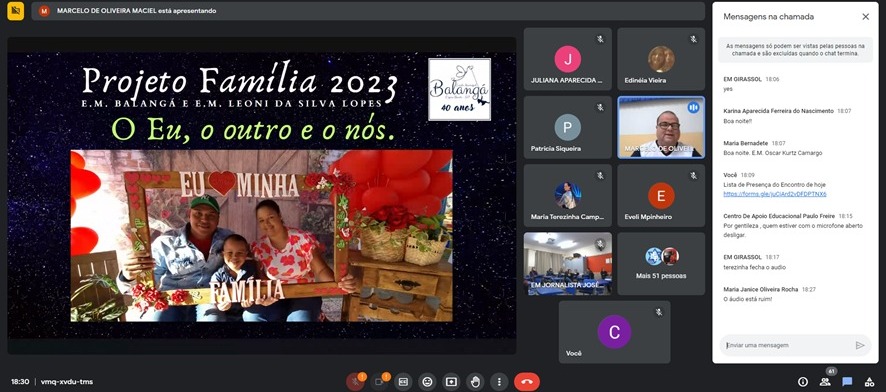Open the emoji reactions button
Image resolution: width=886 pixels, height=392 pixels.
(x=427, y=382)
